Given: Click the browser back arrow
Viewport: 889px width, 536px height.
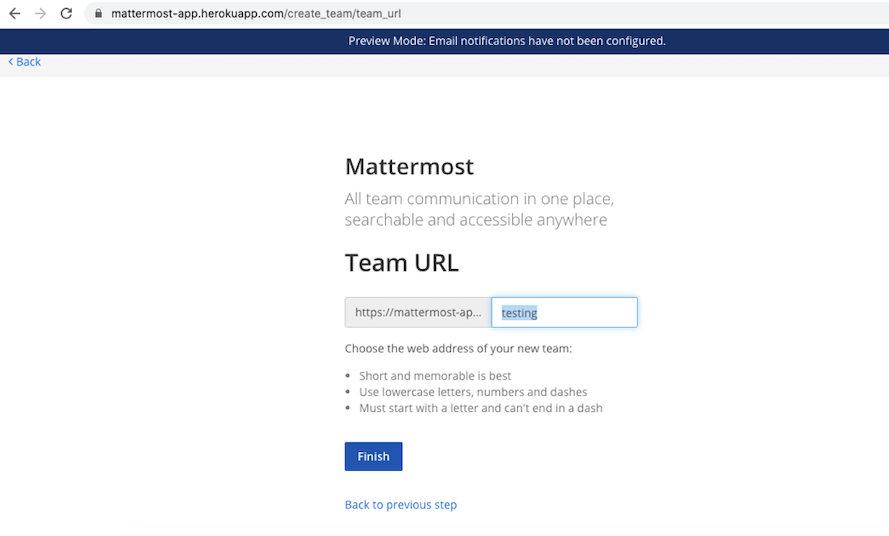Looking at the screenshot, I should [x=15, y=13].
